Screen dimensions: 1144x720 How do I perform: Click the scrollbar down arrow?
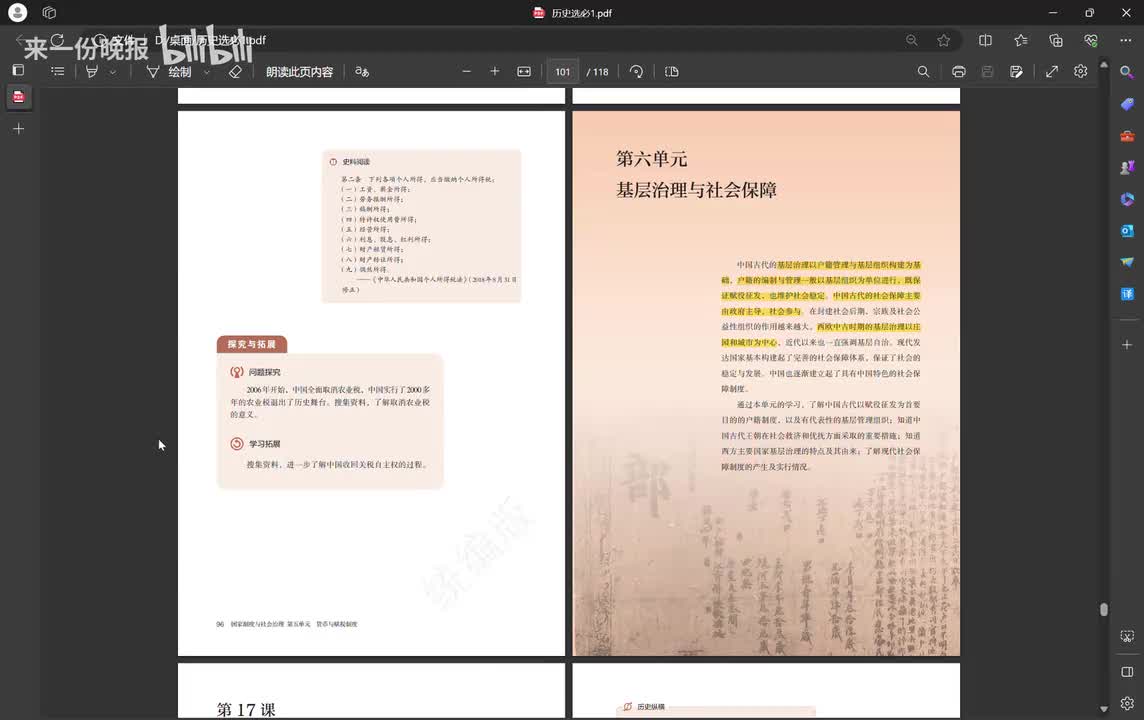tap(1104, 708)
